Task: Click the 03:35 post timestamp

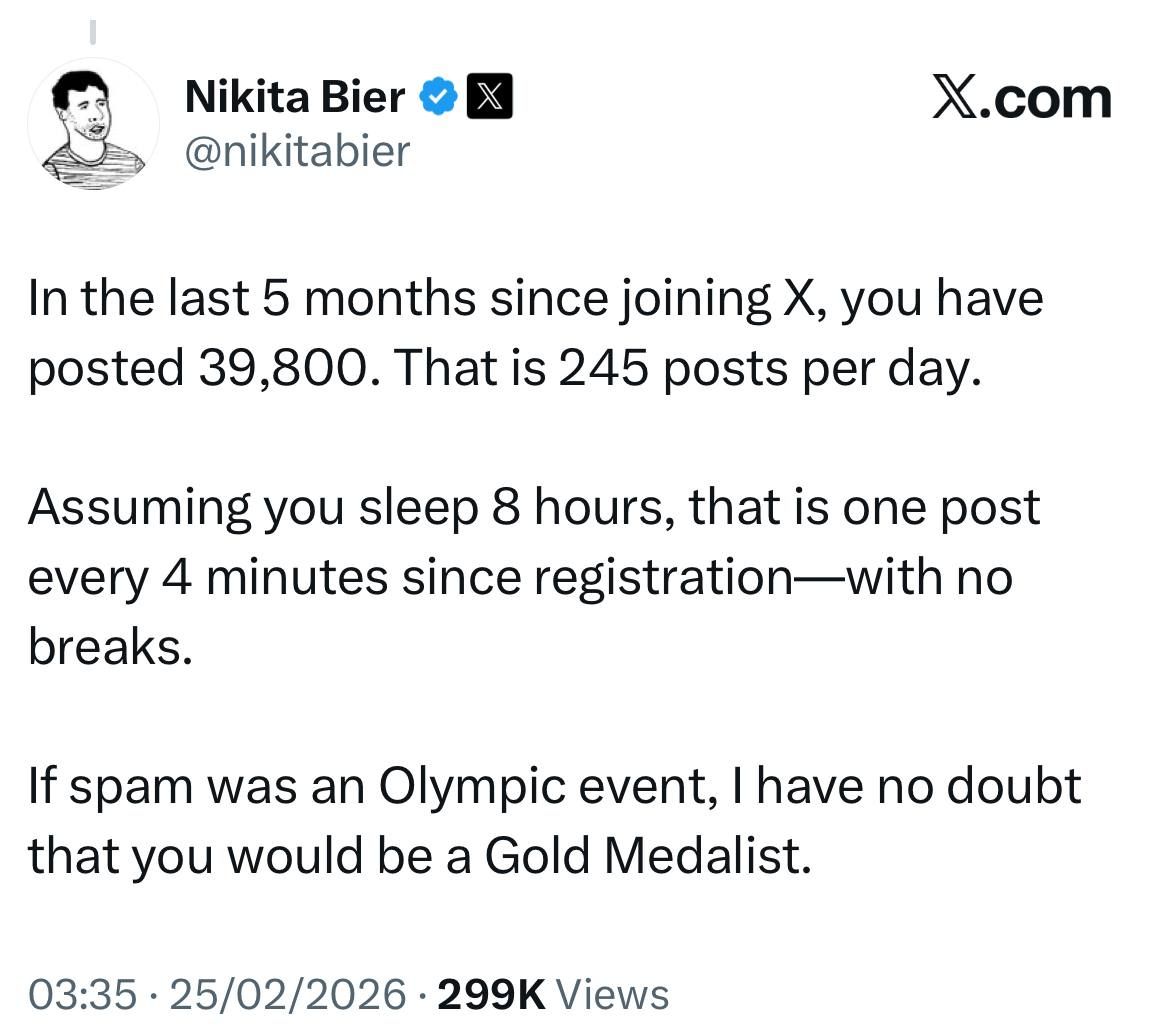Action: tap(81, 994)
